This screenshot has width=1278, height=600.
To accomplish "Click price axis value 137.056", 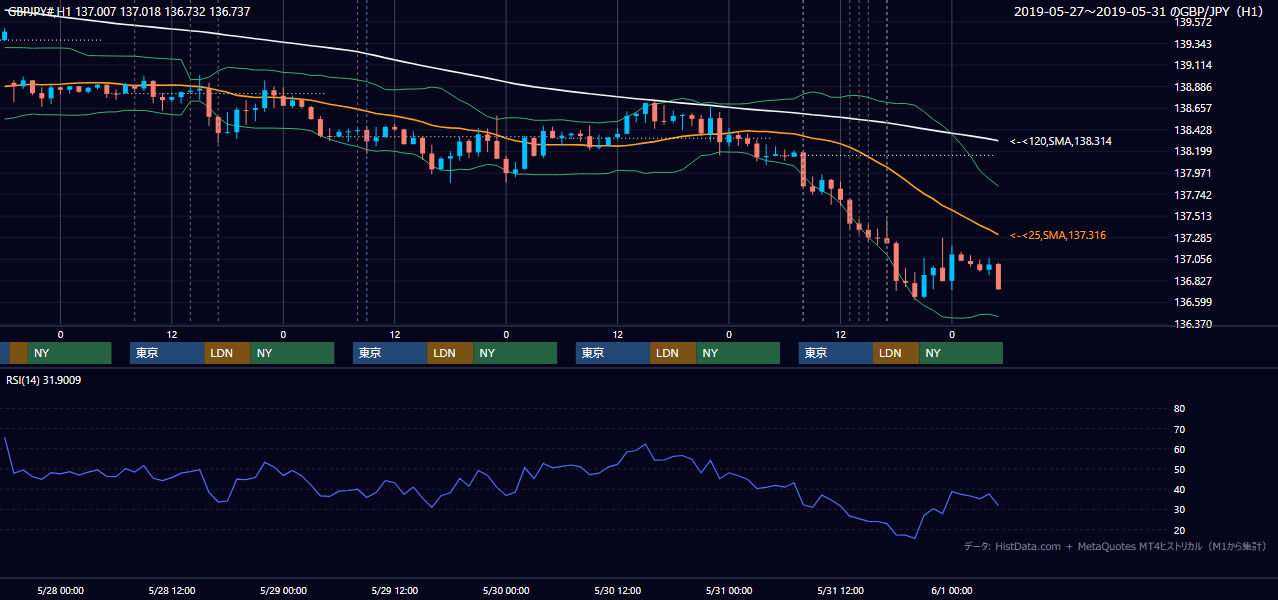I will [1193, 259].
